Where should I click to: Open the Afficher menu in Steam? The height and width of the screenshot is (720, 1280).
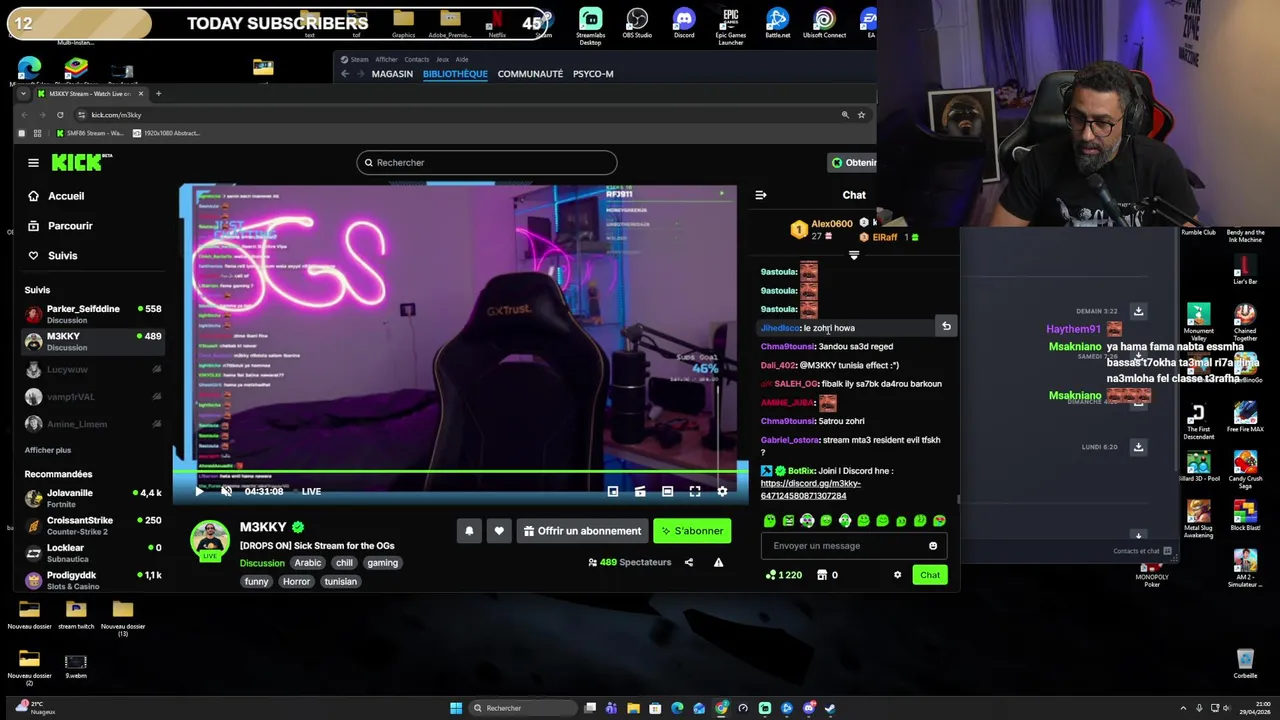pos(386,59)
